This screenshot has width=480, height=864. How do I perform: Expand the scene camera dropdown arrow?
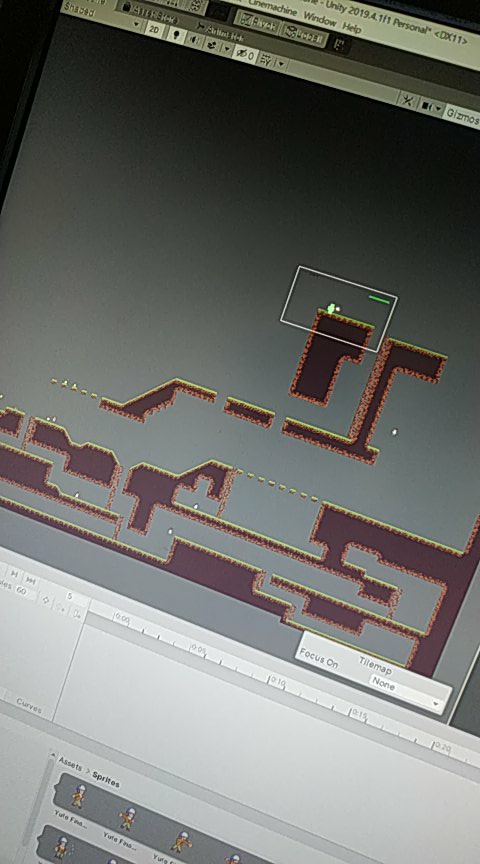pyautogui.click(x=439, y=109)
